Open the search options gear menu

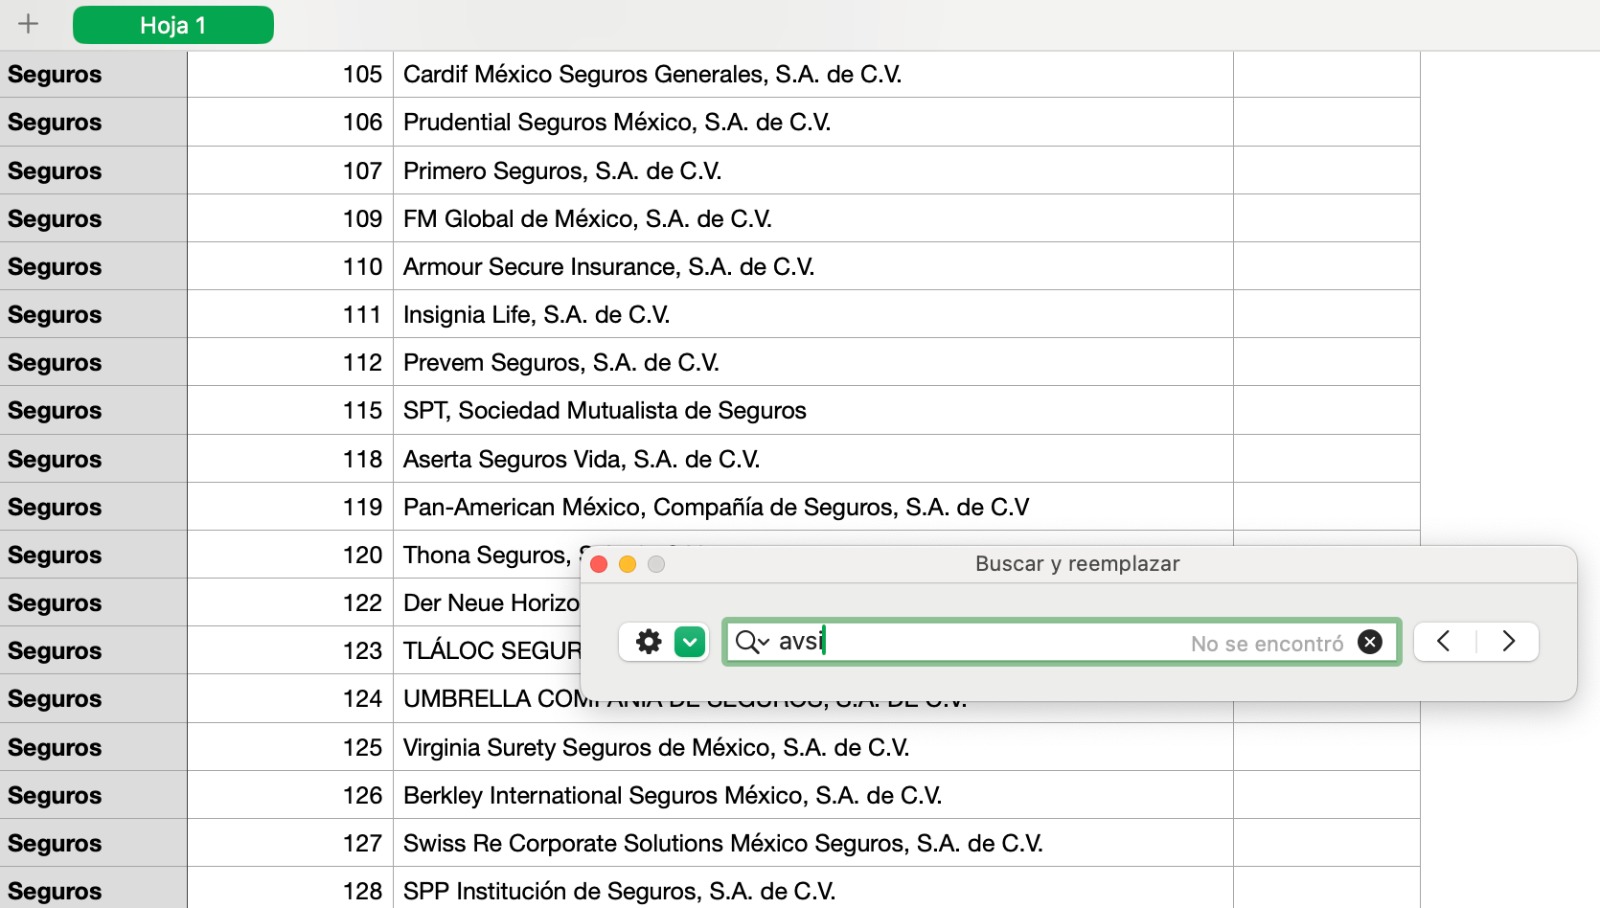pos(649,642)
